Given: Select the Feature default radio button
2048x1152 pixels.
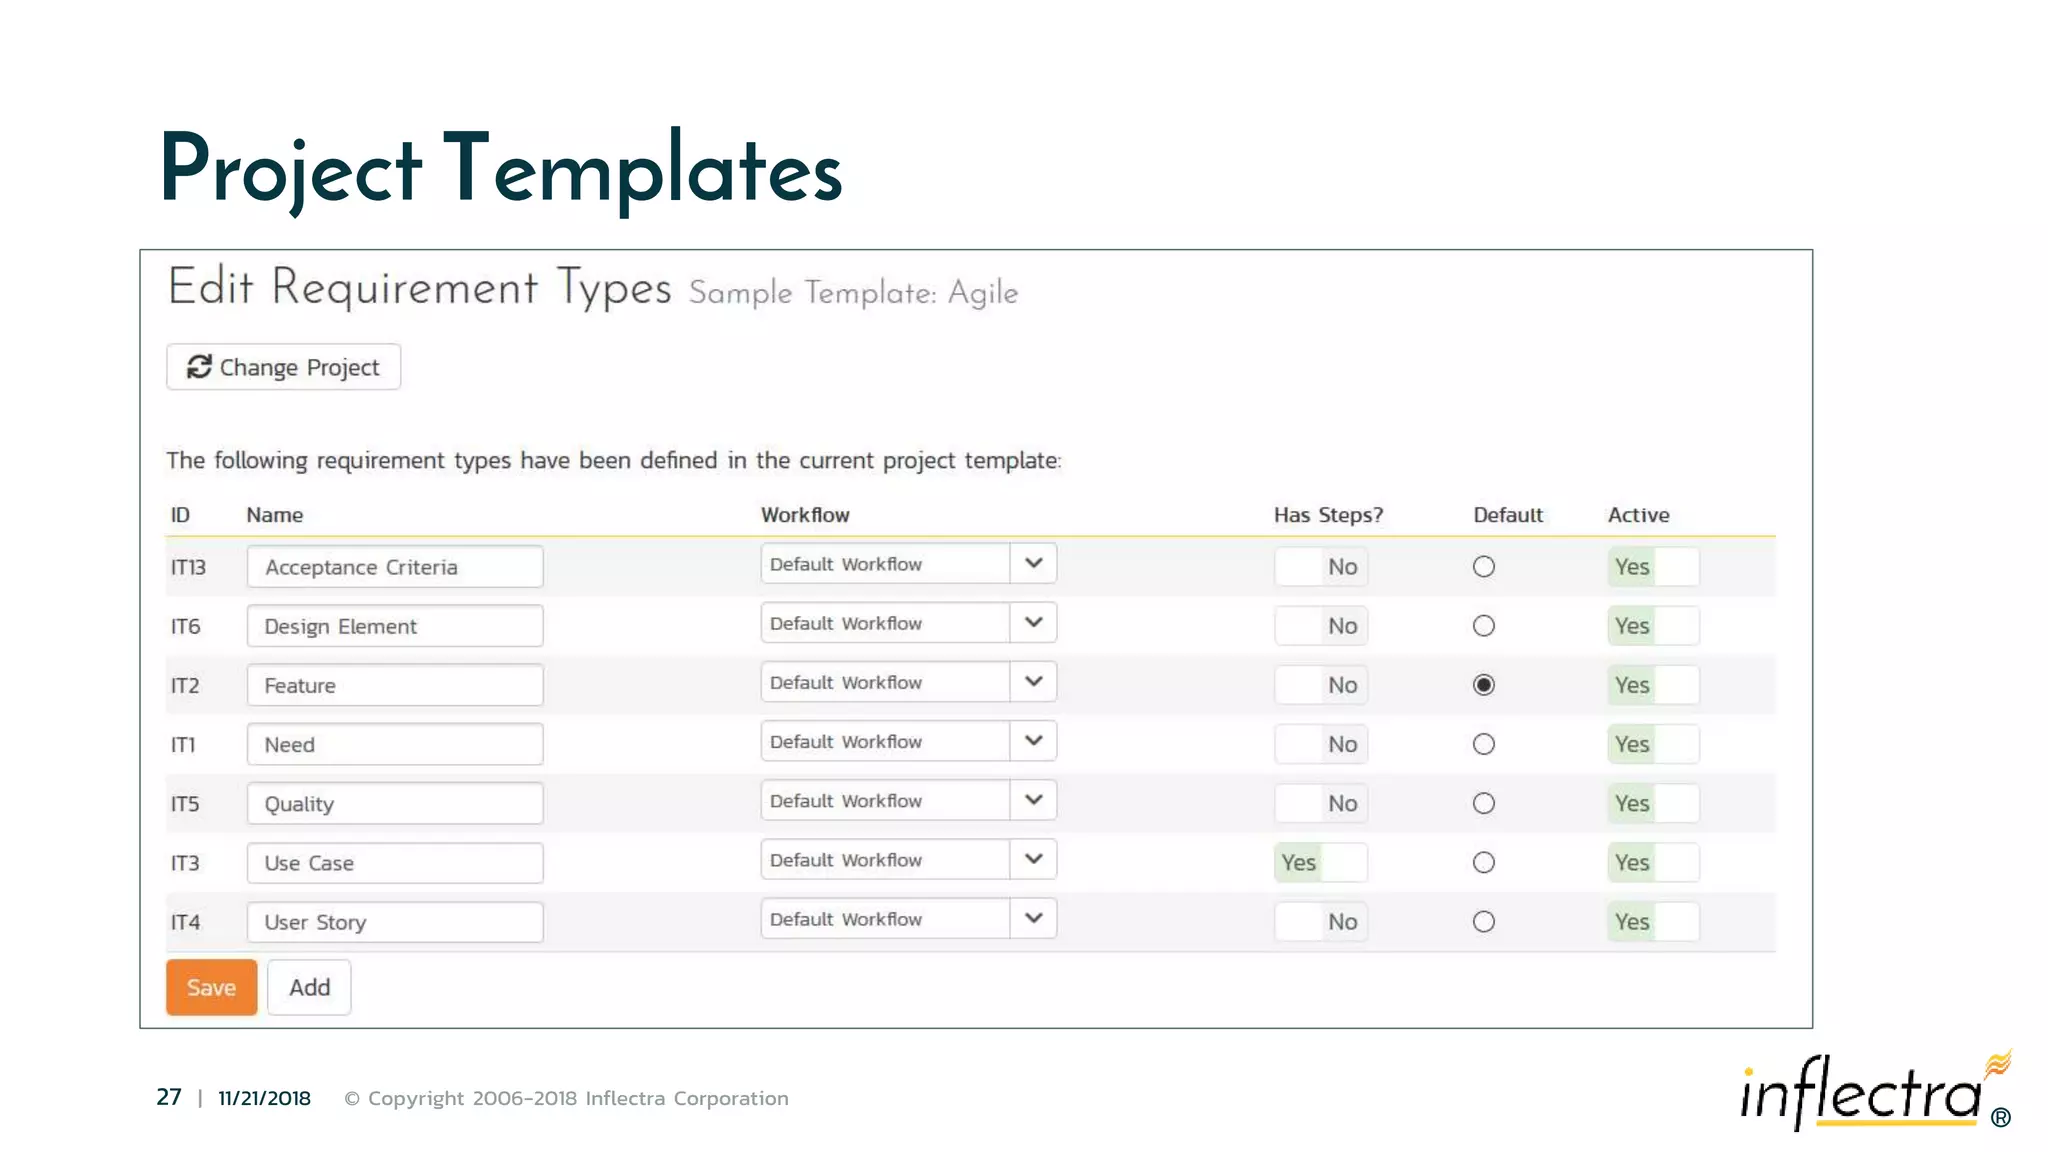Looking at the screenshot, I should coord(1484,685).
